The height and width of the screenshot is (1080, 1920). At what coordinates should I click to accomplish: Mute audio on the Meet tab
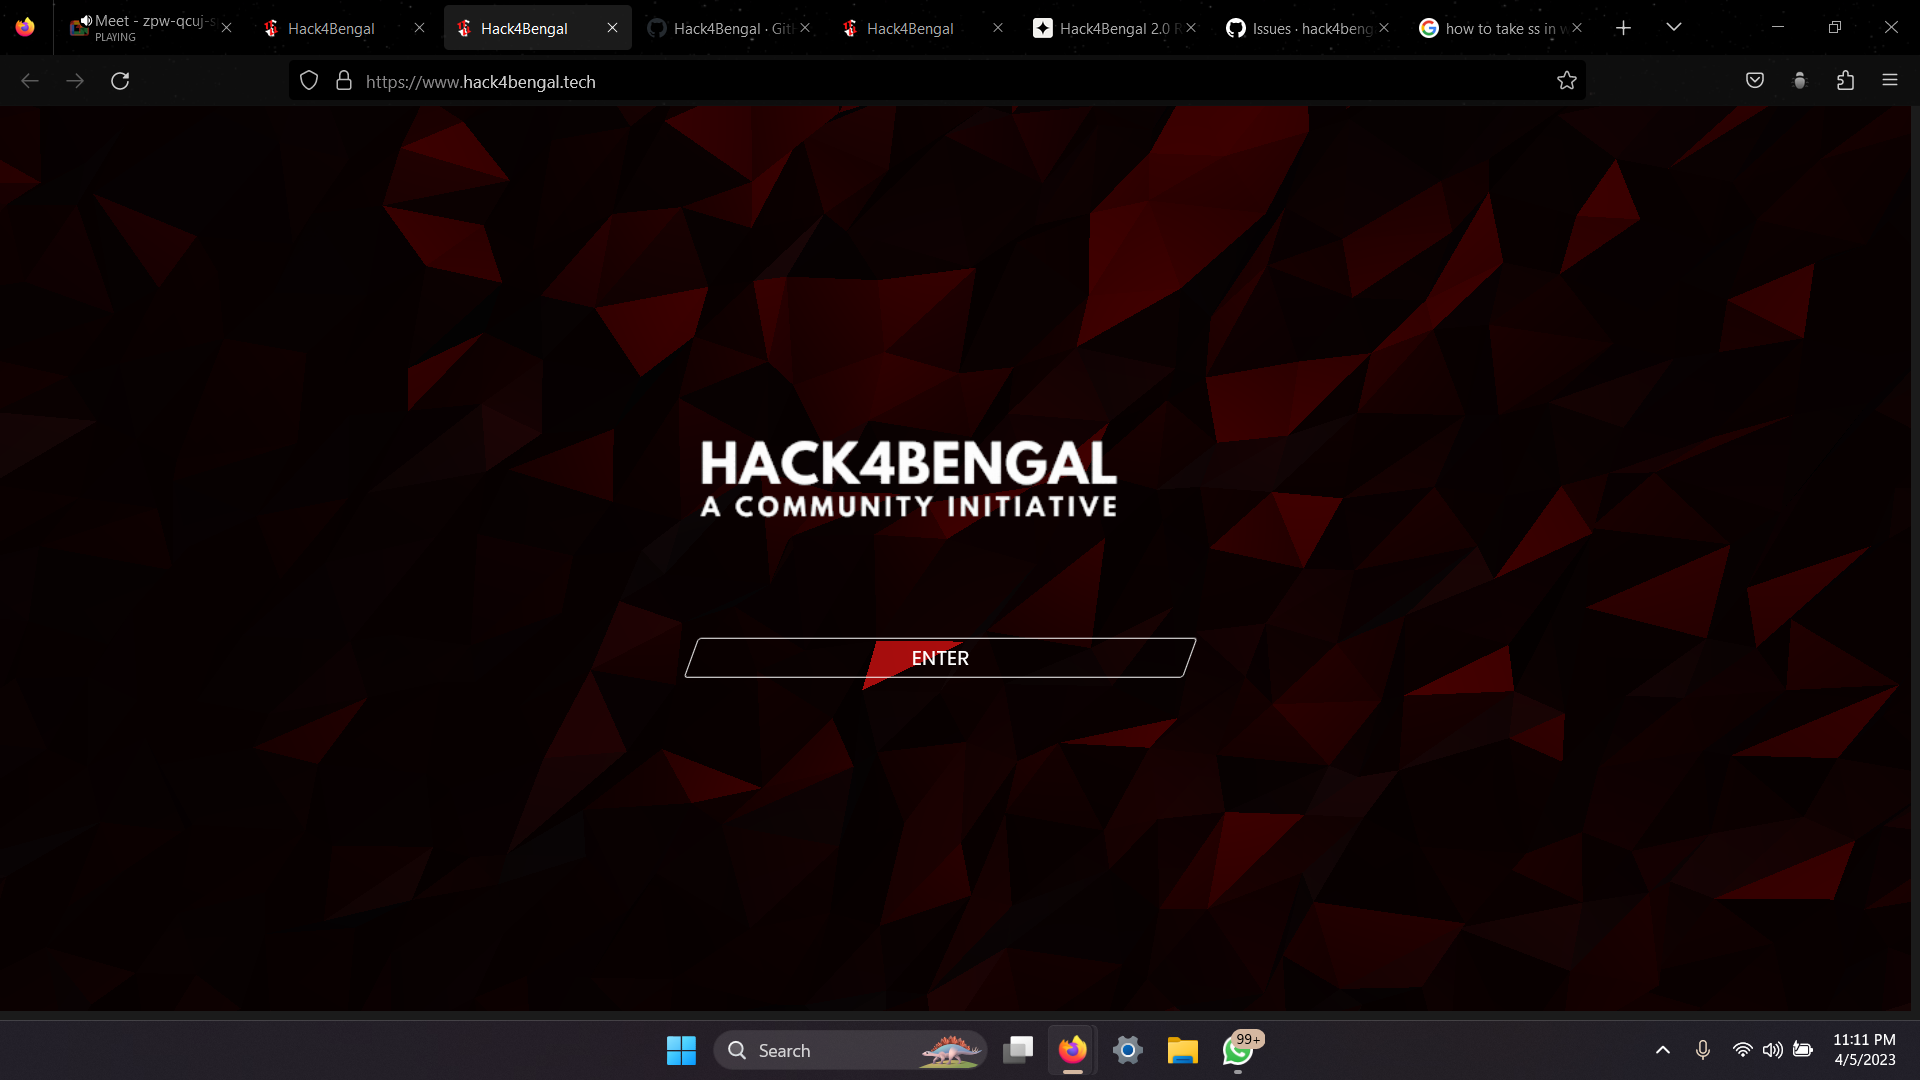[86, 21]
